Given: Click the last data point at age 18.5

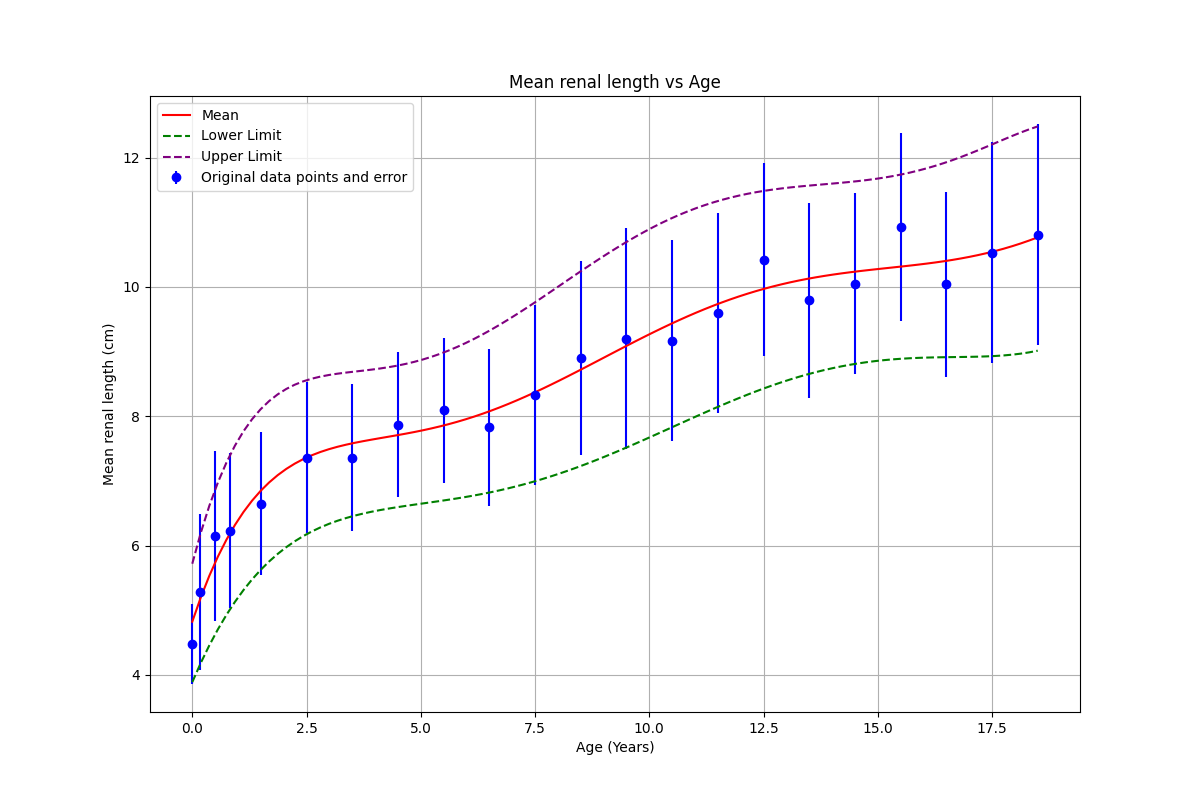Looking at the screenshot, I should coord(1038,235).
